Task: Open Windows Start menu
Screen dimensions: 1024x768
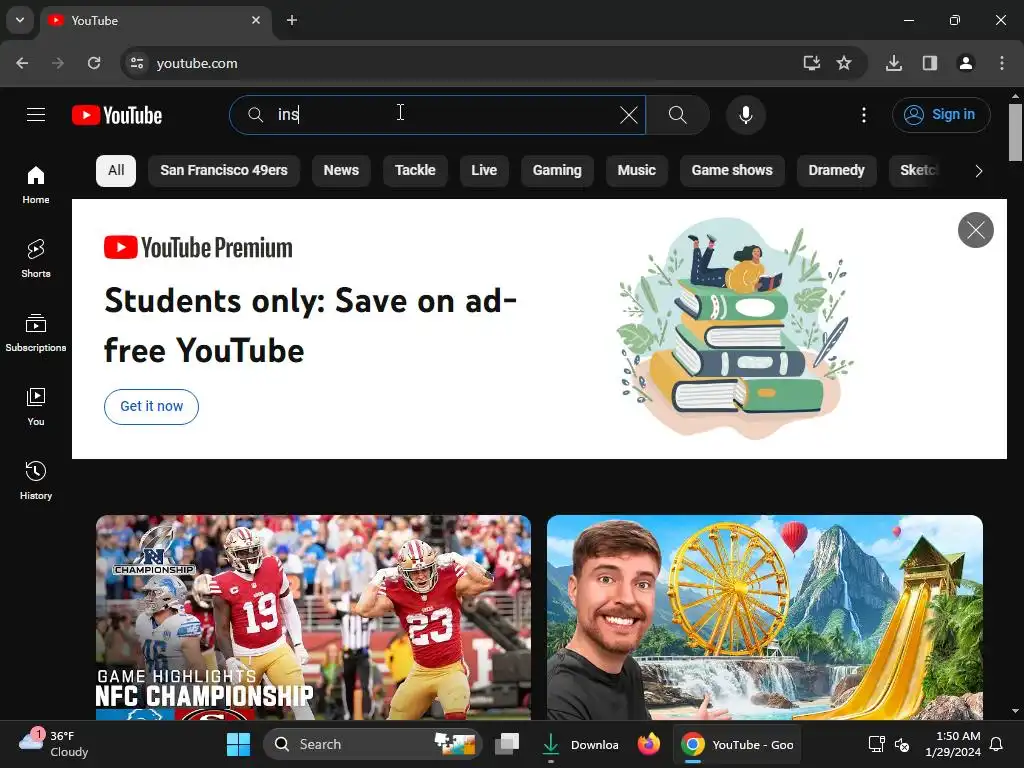Action: coord(238,744)
